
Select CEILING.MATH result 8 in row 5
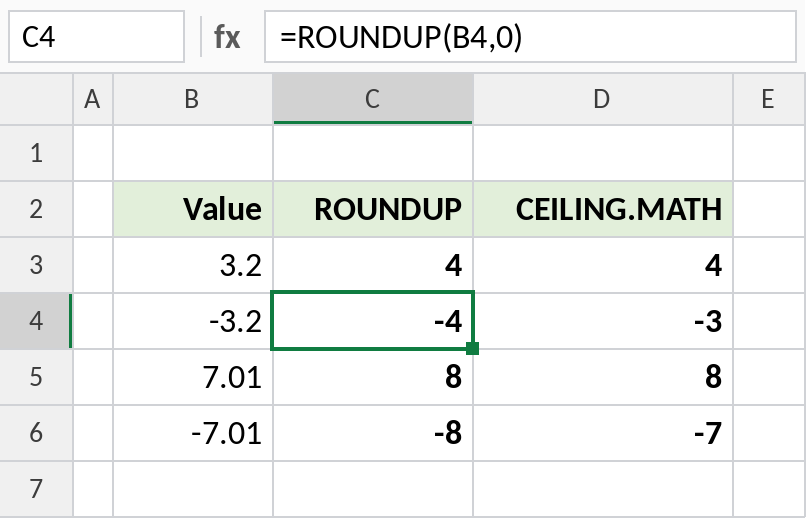pyautogui.click(x=602, y=377)
